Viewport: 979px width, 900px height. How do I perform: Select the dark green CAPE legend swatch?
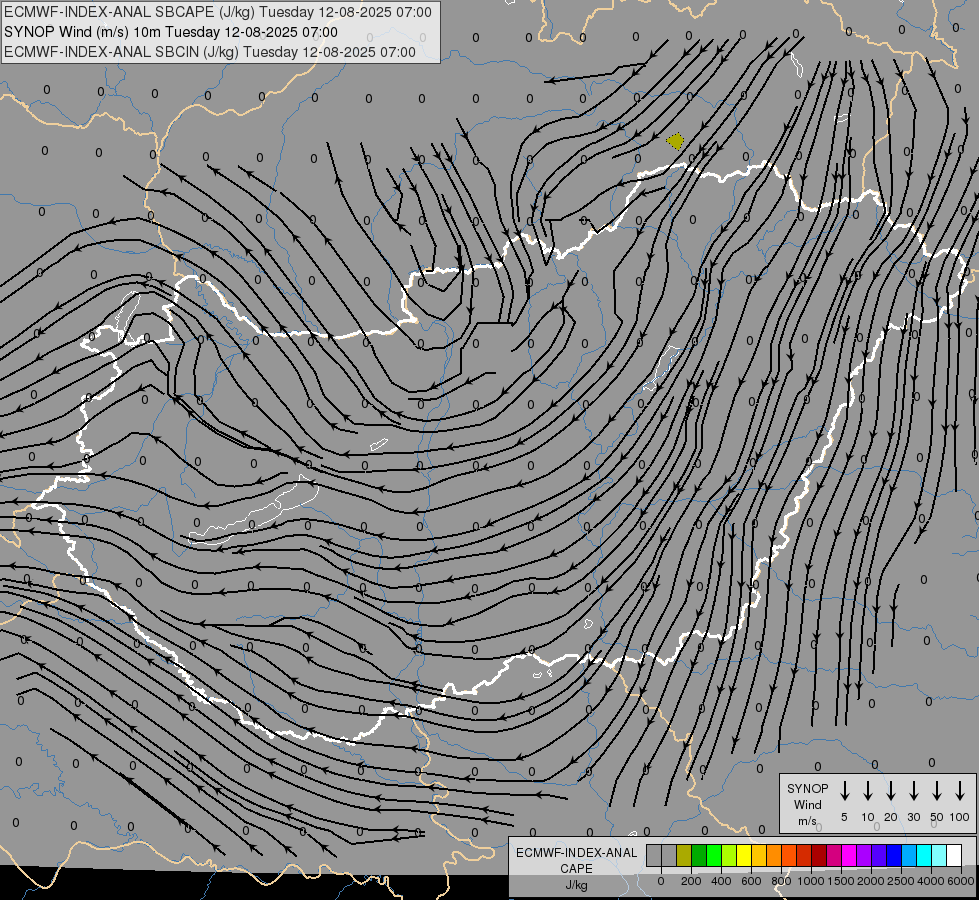pos(699,855)
